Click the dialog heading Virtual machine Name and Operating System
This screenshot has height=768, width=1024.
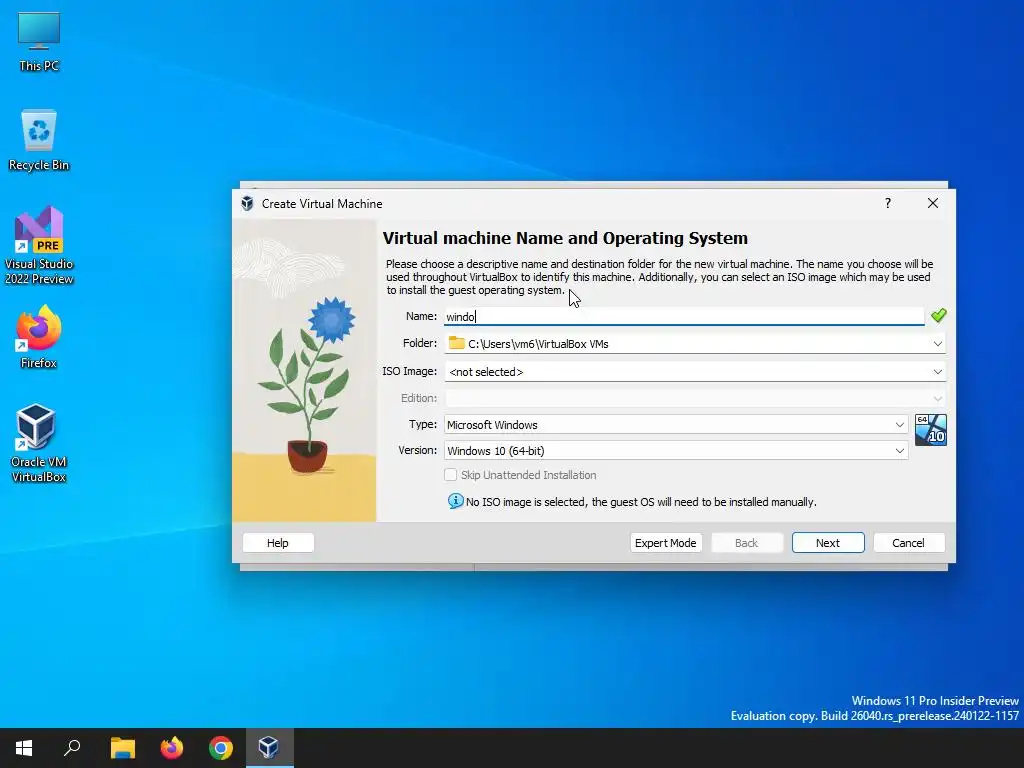565,238
